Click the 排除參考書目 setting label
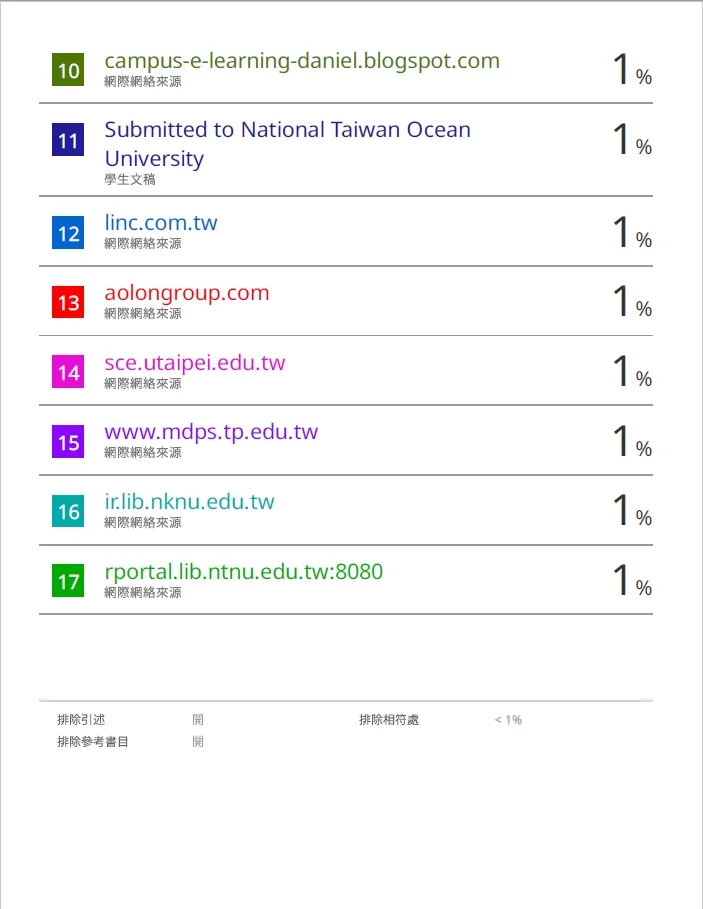The image size is (703, 909). click(93, 742)
